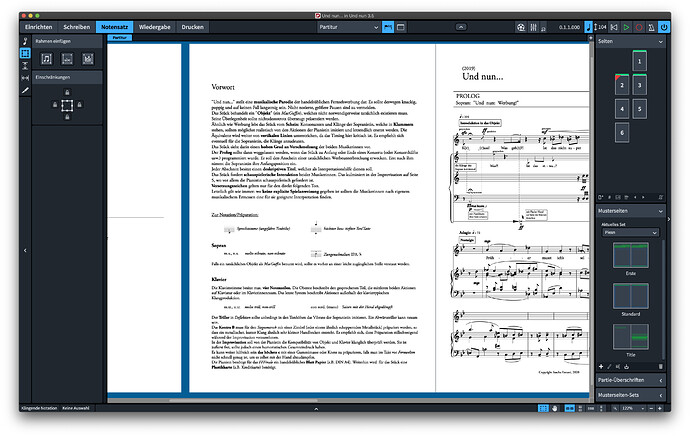Click the insert pages icon
This screenshot has height=437, width=690.
tap(601, 197)
